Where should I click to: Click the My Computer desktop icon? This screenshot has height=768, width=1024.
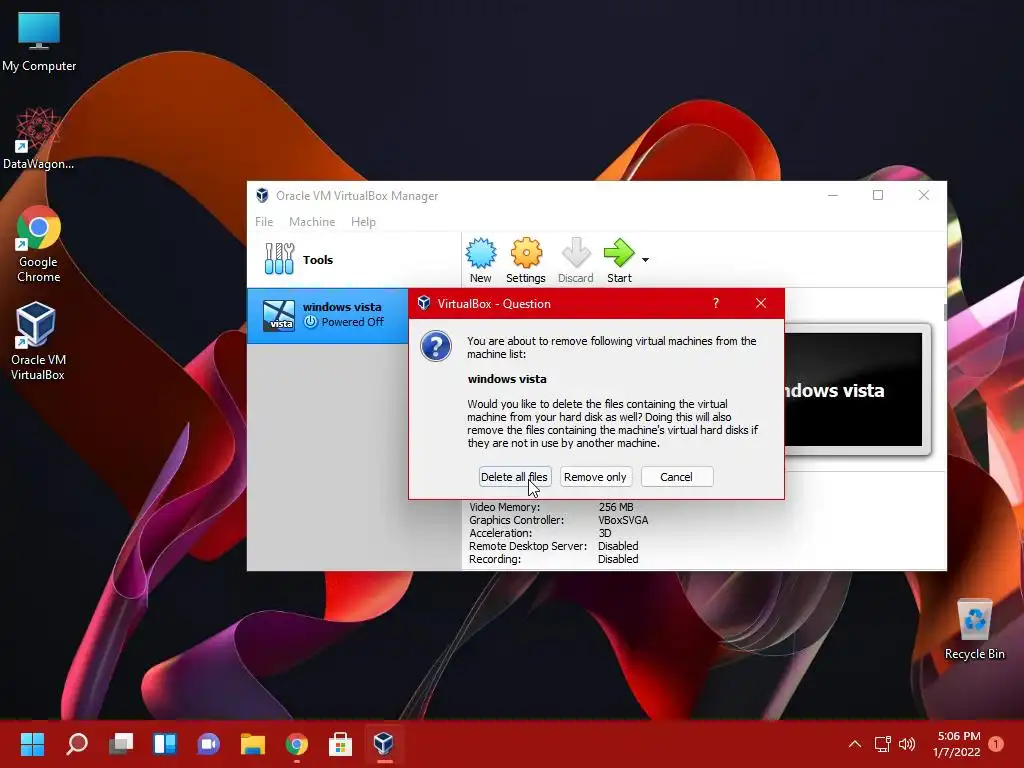[39, 42]
